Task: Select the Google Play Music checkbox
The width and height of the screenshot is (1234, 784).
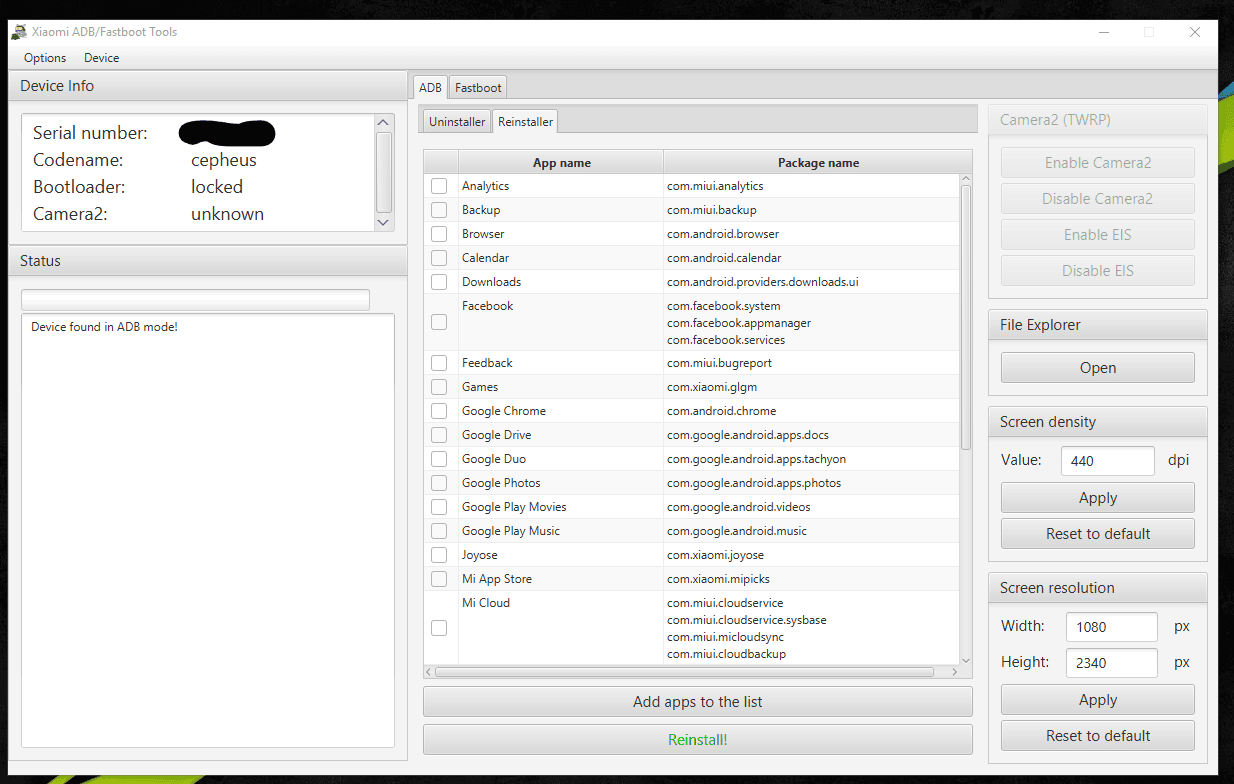Action: 439,531
